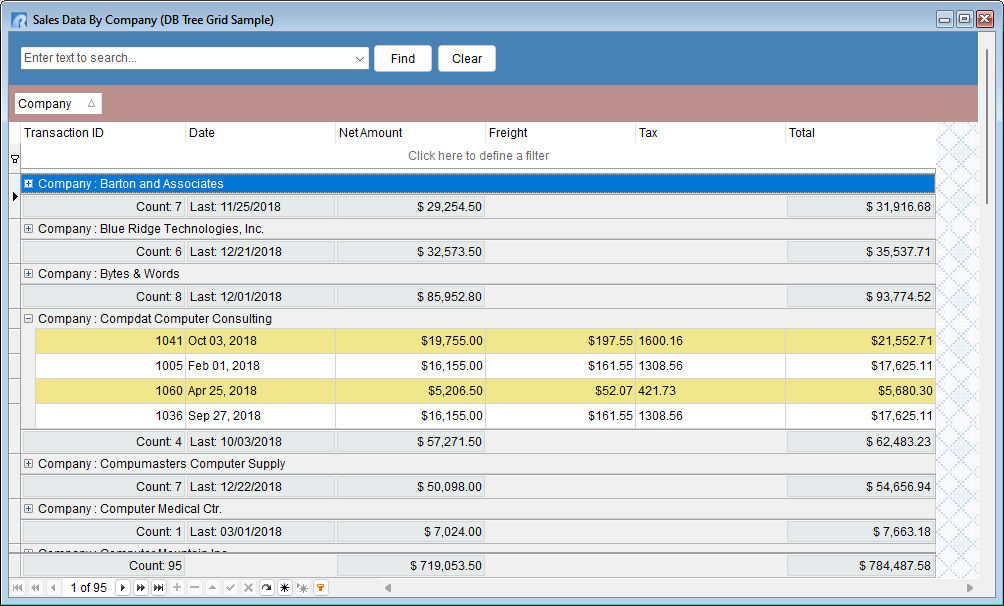Image resolution: width=1004 pixels, height=606 pixels.
Task: Jump forward one page in navigator
Action: 141,587
